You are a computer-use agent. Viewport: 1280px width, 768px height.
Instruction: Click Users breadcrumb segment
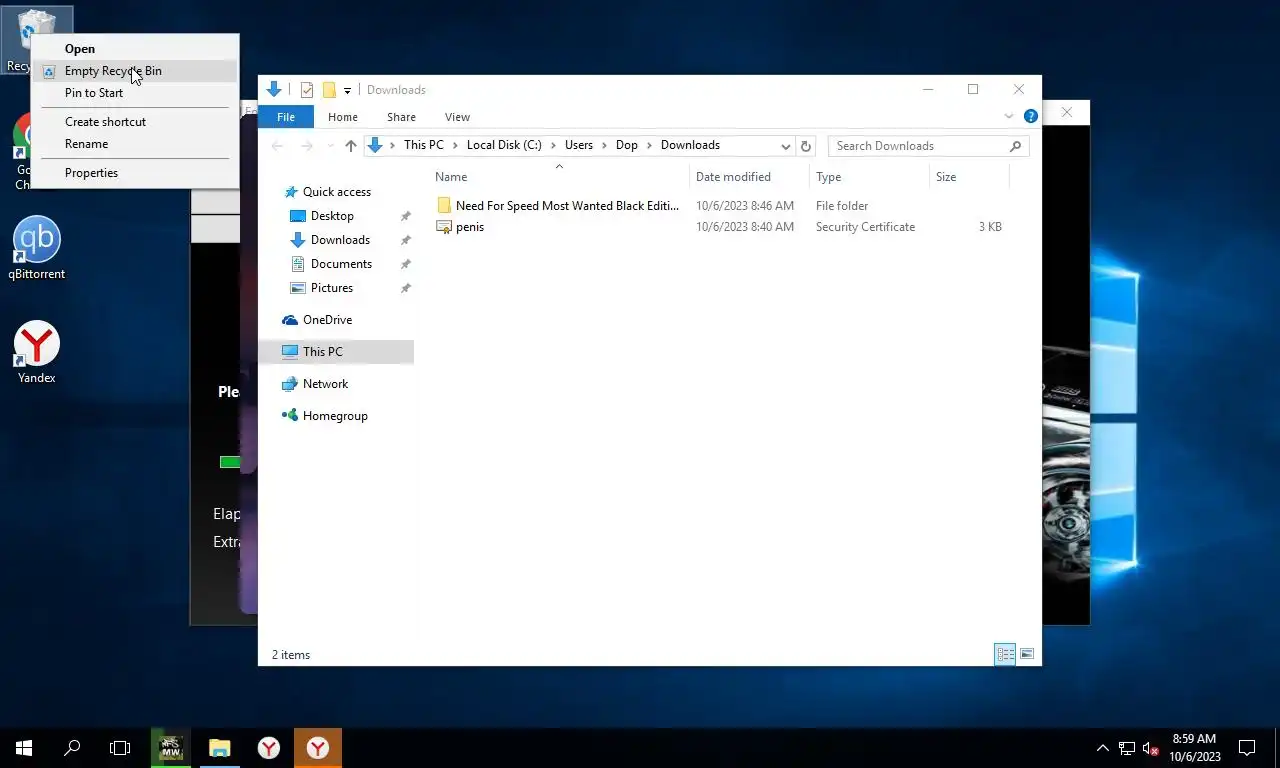(579, 145)
